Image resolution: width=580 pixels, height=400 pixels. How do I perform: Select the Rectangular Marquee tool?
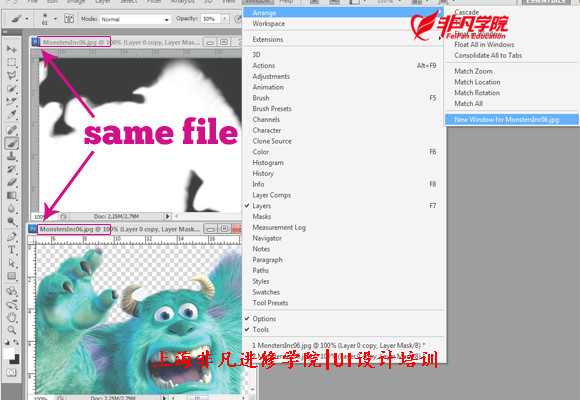(x=11, y=62)
